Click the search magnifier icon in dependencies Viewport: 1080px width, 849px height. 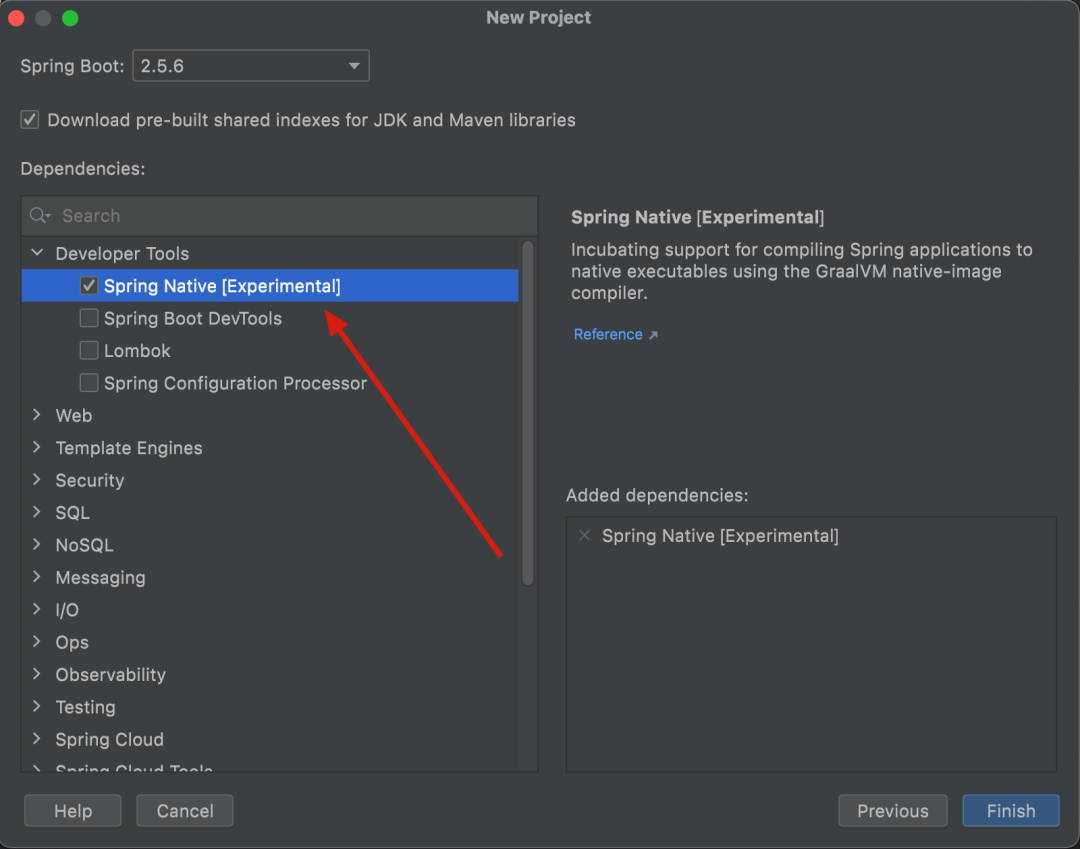40,216
